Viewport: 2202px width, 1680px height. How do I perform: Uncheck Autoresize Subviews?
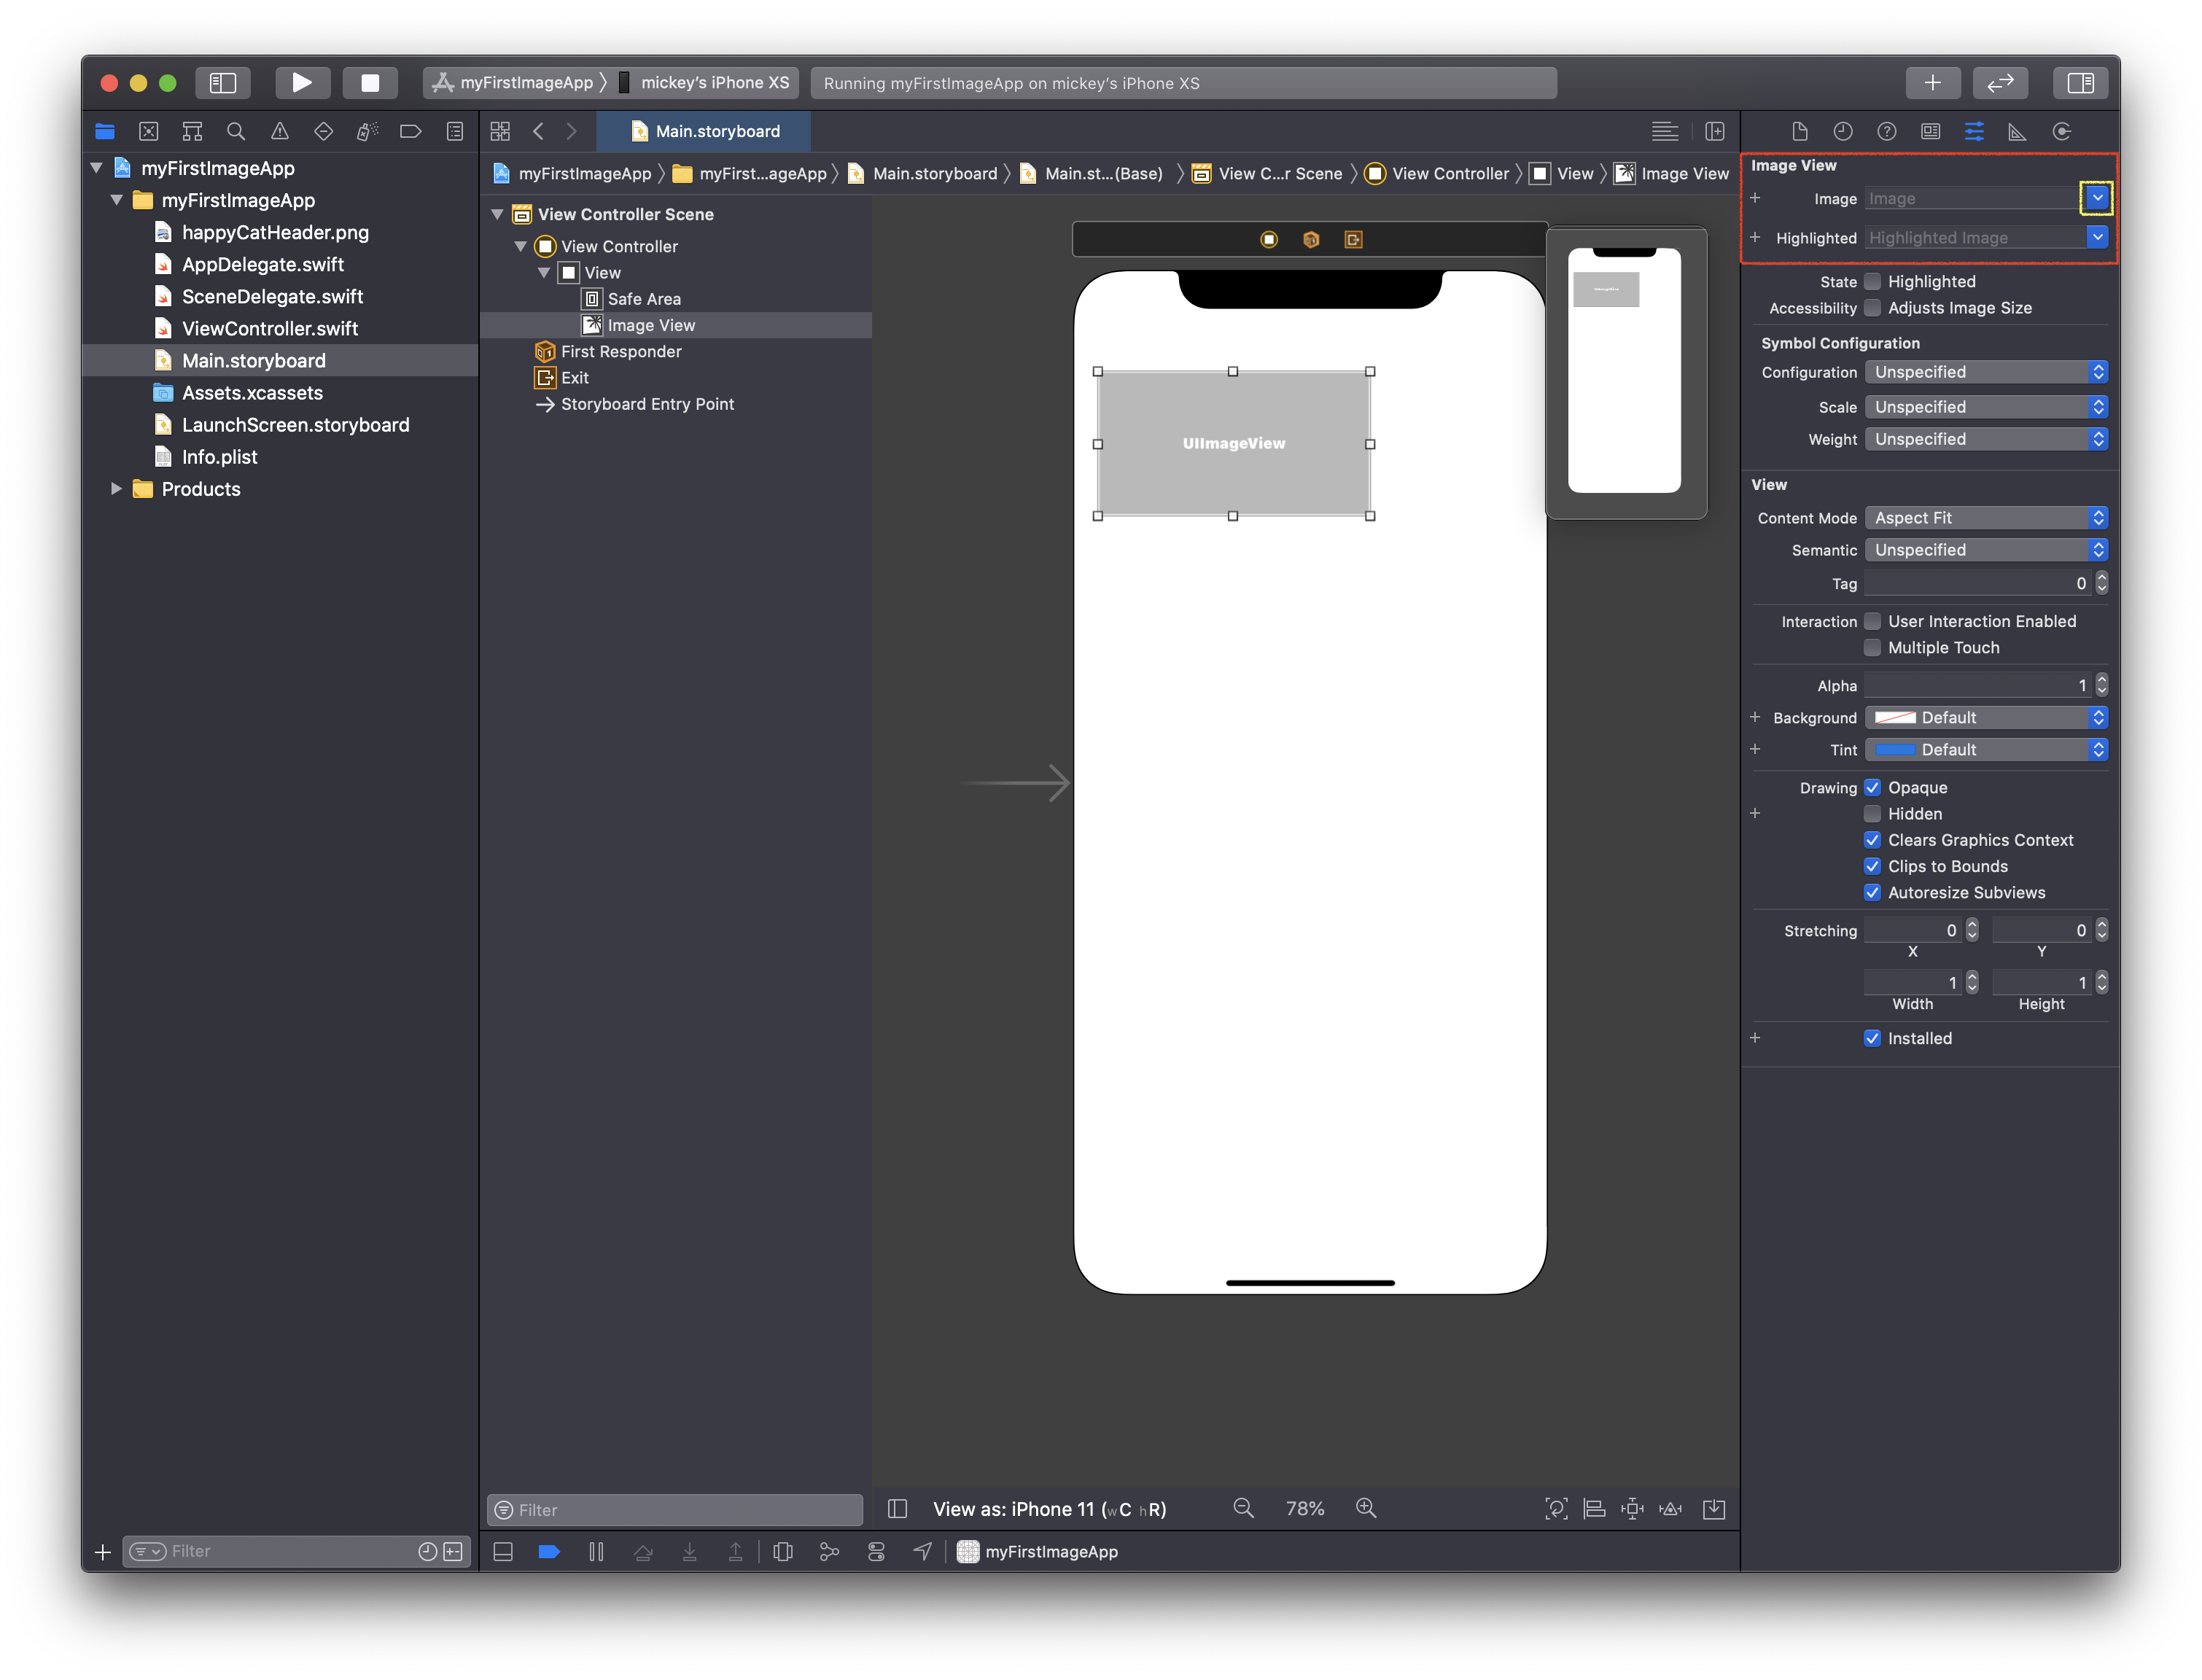pos(1872,892)
